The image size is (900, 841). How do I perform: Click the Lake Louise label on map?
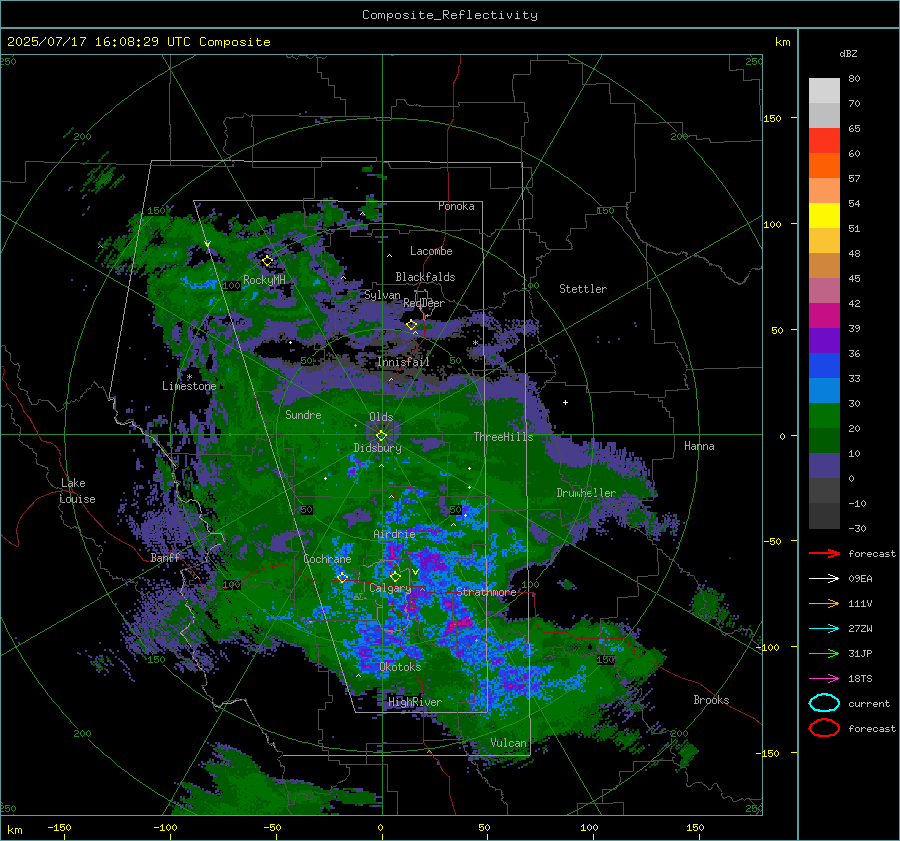77,491
